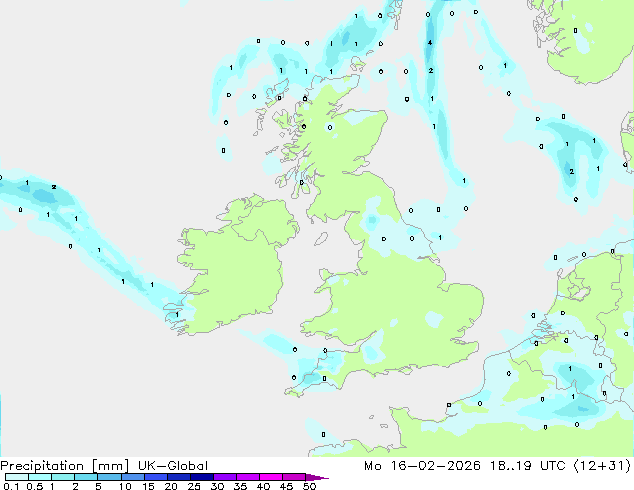Click the "40" legend scale label
The height and width of the screenshot is (490, 634).
263,486
